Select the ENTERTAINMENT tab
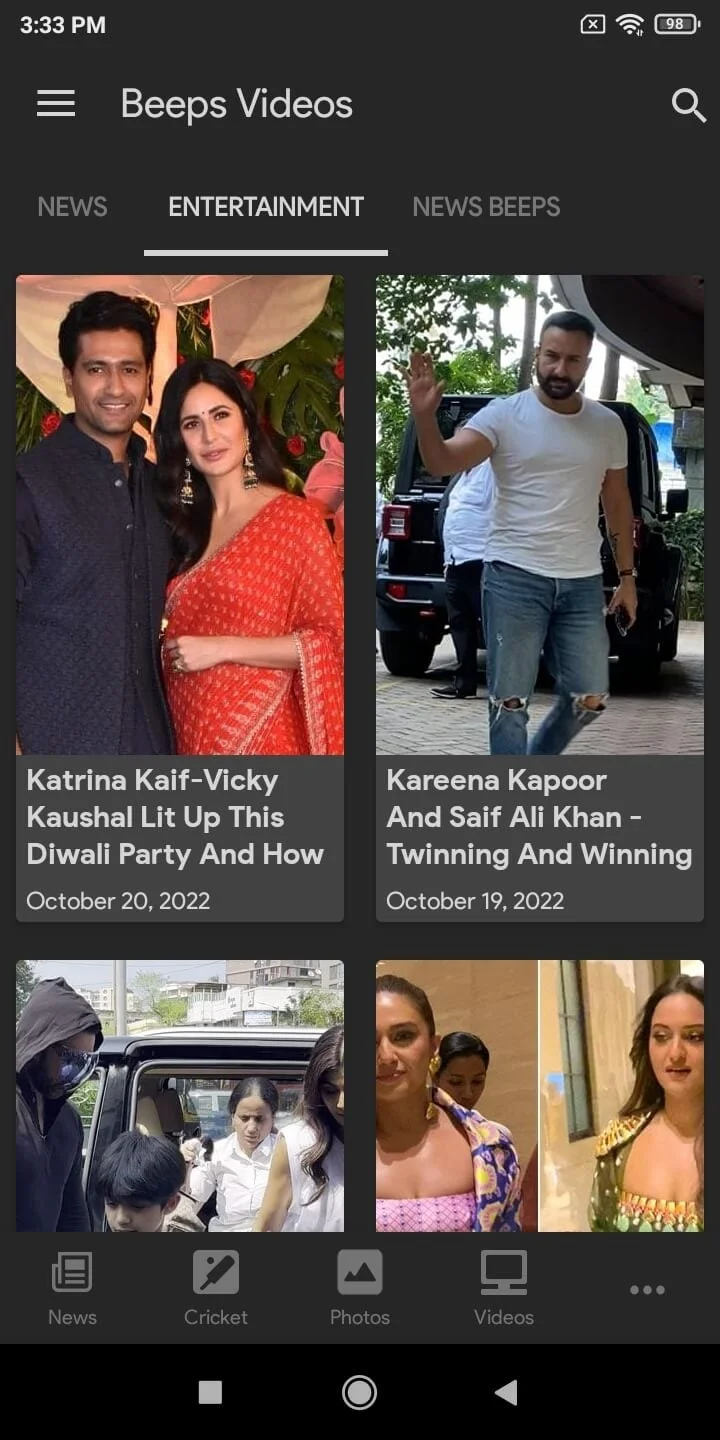 [266, 207]
